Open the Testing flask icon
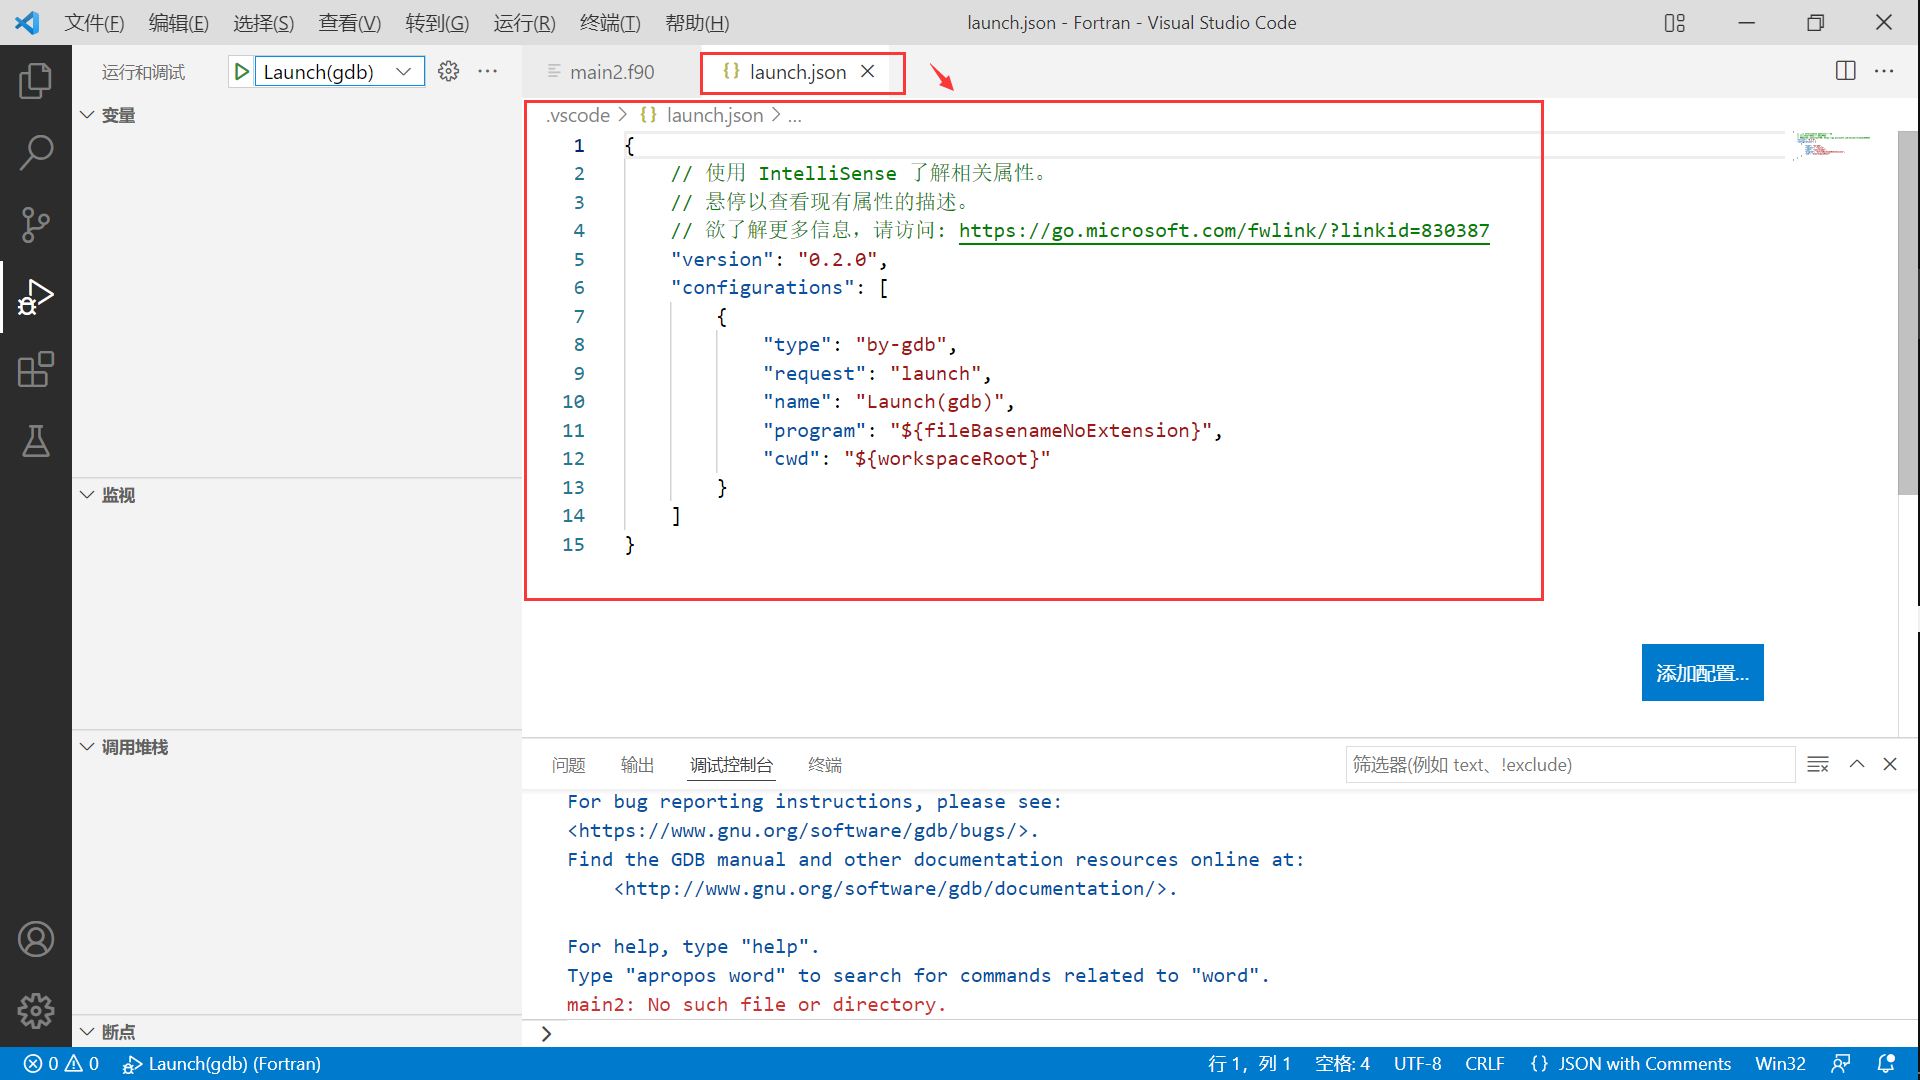The width and height of the screenshot is (1920, 1080). 36,441
